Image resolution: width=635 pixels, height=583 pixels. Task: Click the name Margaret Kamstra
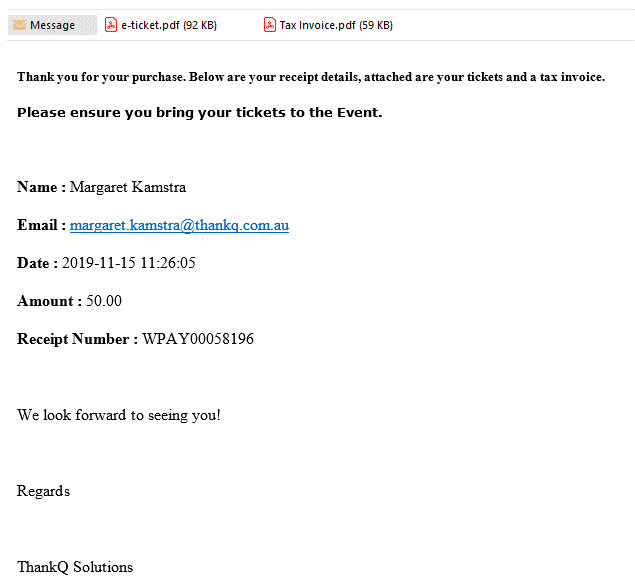(x=128, y=187)
